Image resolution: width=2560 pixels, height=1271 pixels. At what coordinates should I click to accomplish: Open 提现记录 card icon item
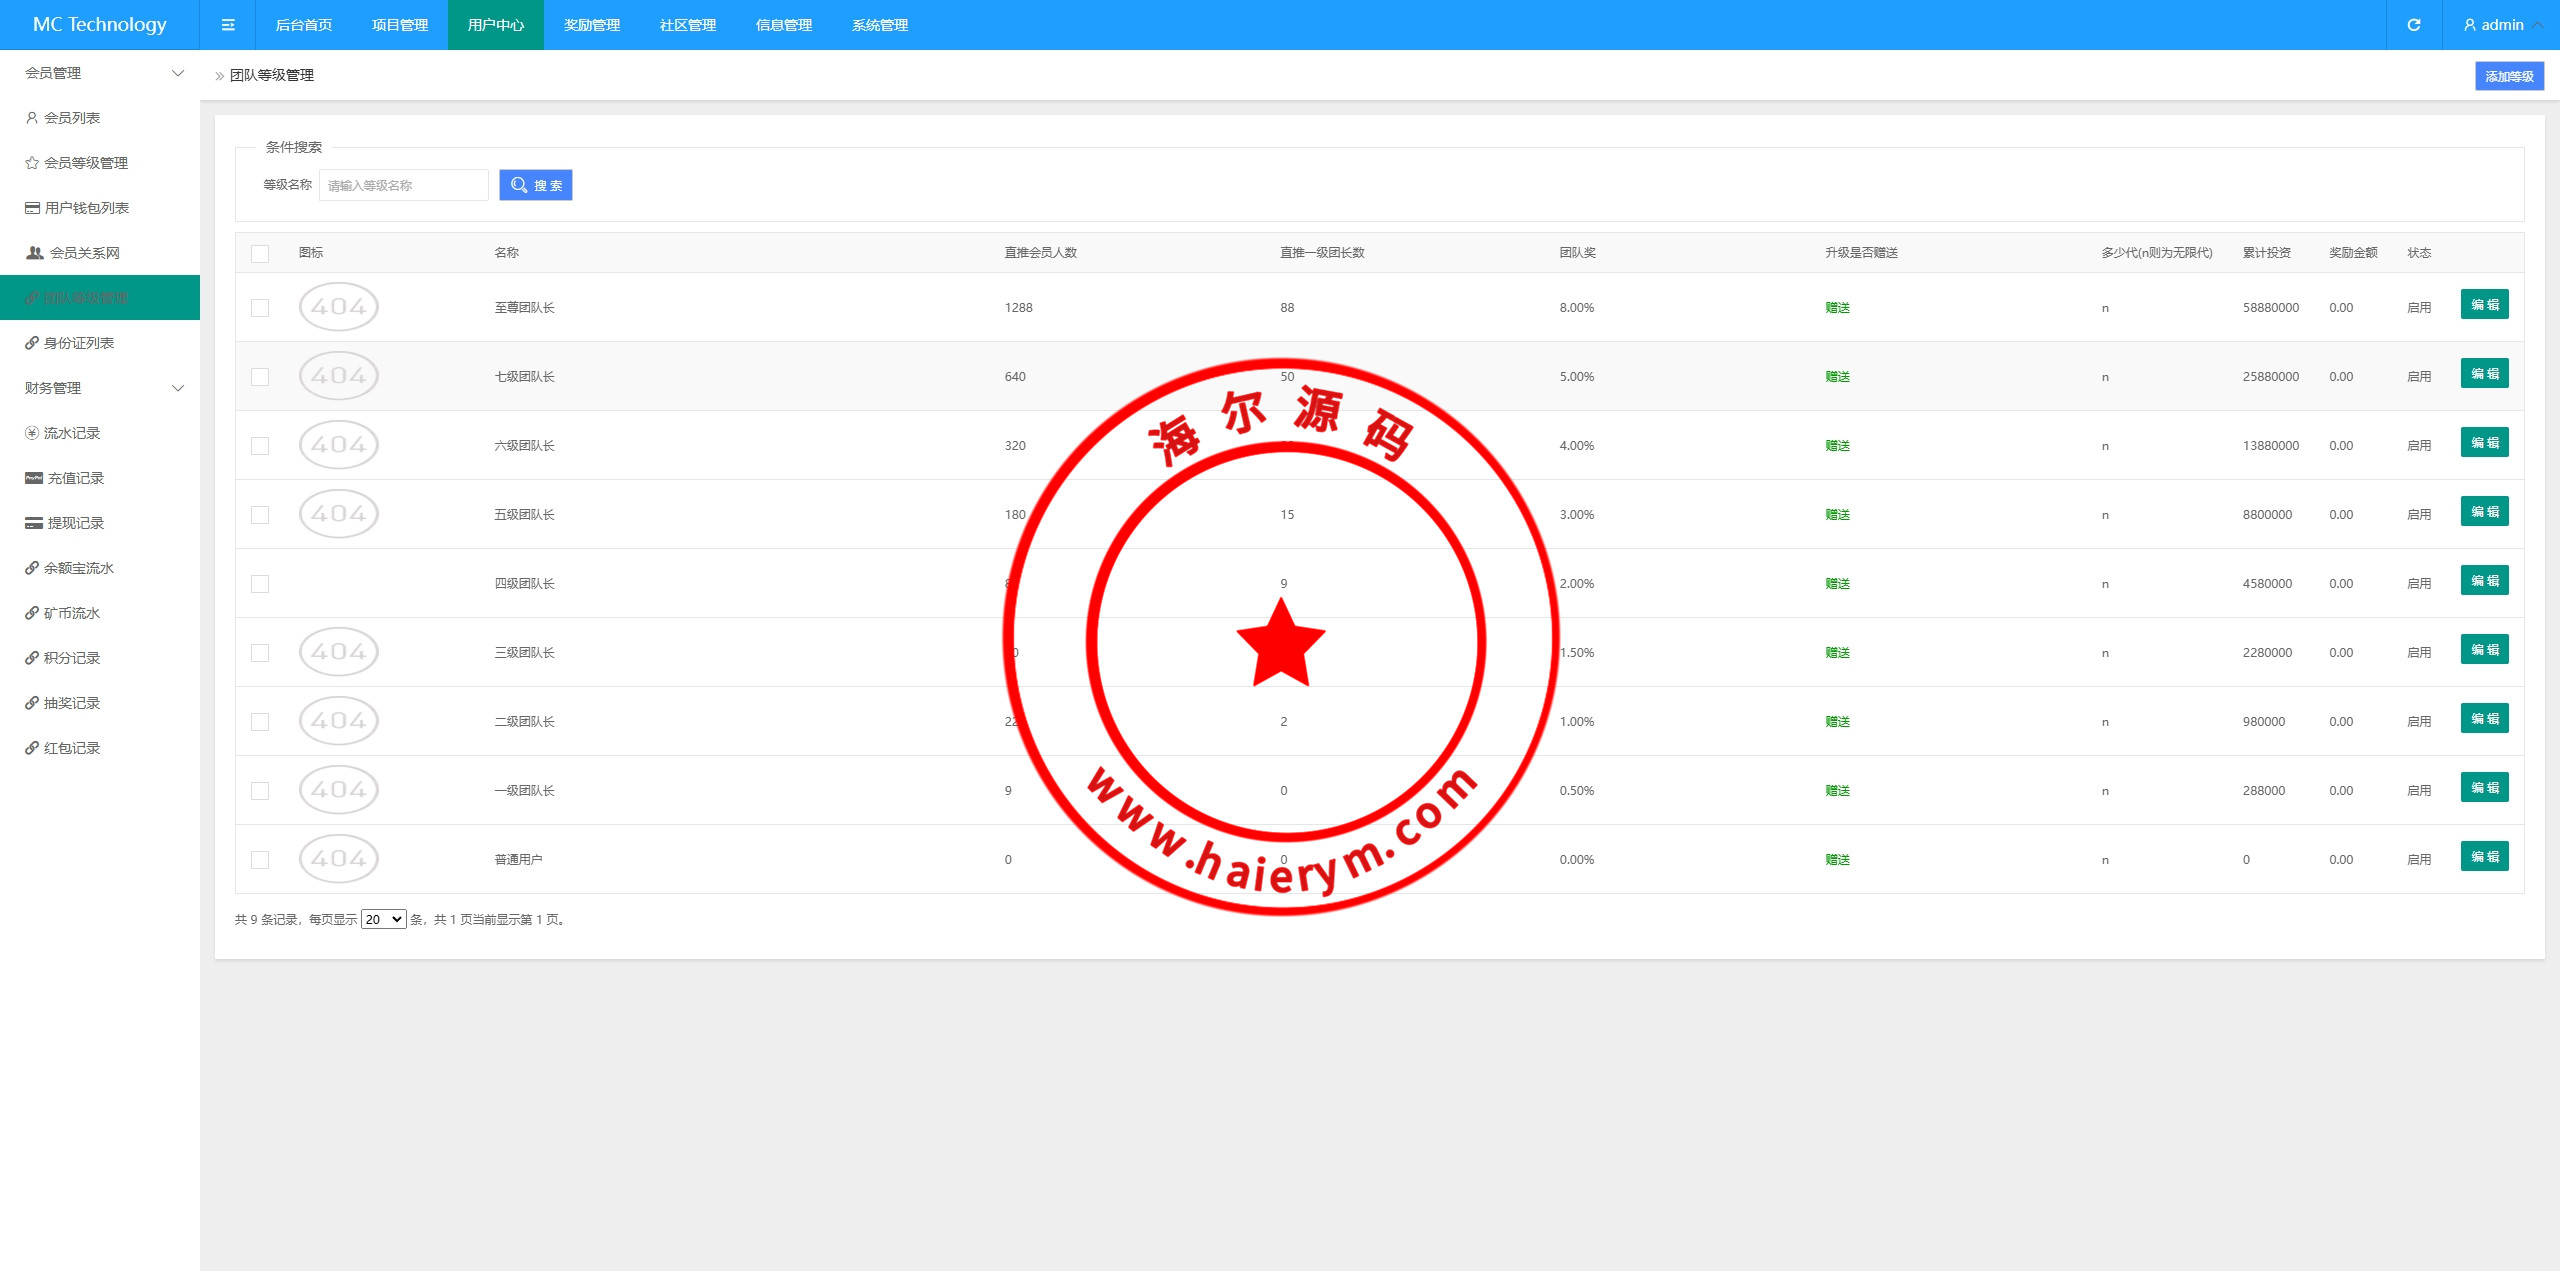click(x=75, y=523)
